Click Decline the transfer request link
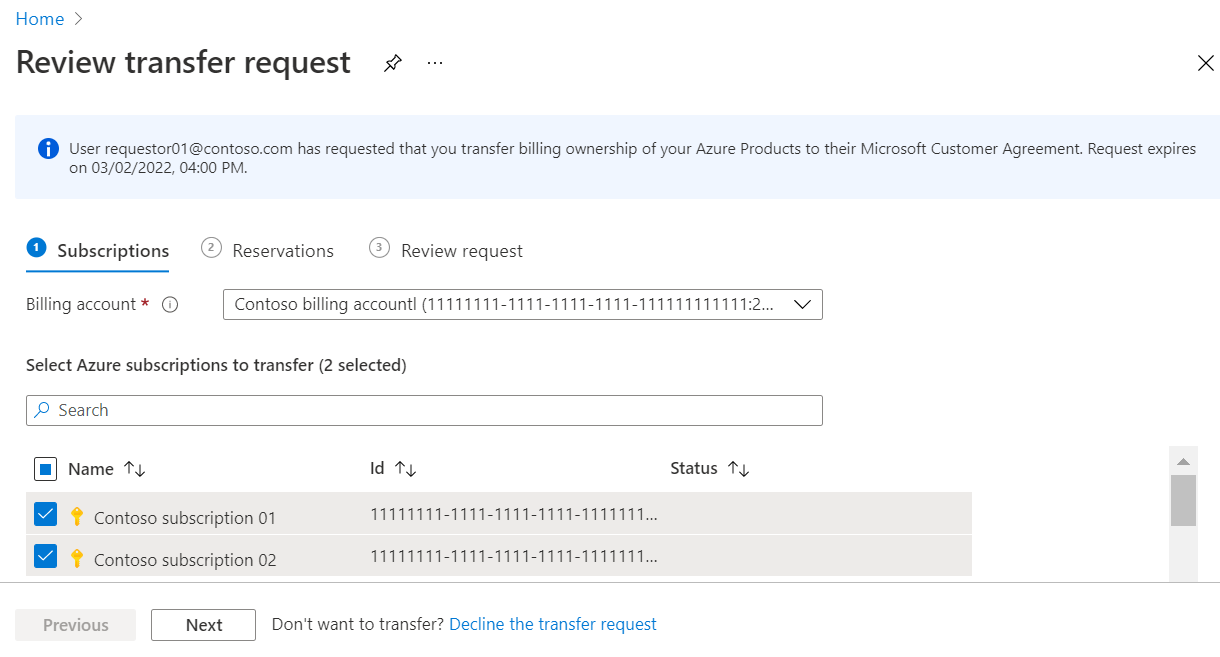 point(553,624)
